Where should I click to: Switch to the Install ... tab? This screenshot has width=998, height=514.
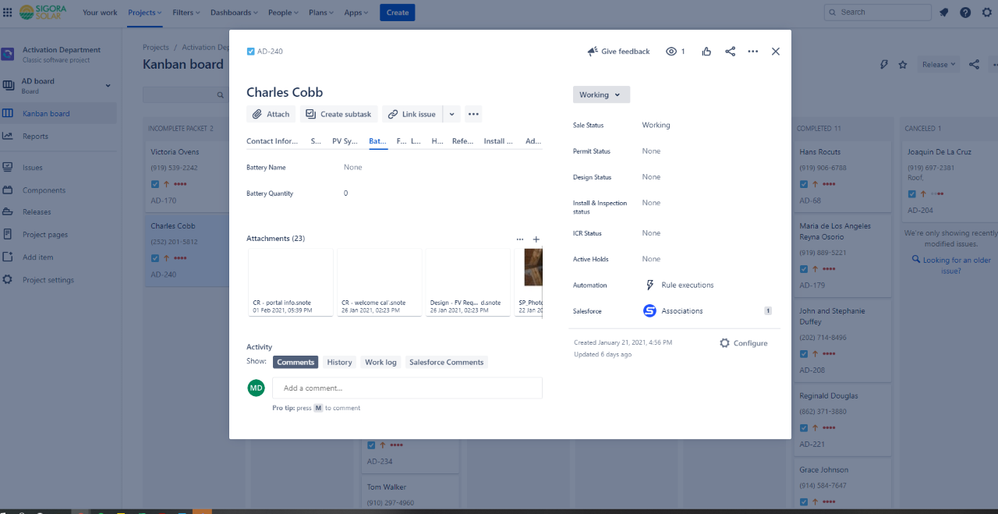(x=498, y=141)
